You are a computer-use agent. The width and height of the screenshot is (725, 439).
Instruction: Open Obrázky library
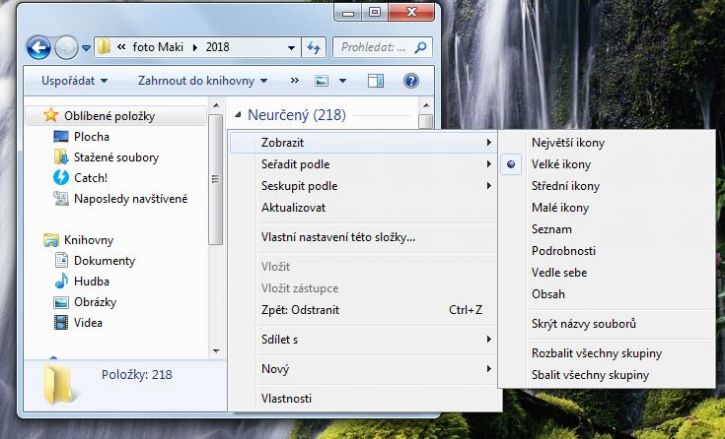point(95,302)
